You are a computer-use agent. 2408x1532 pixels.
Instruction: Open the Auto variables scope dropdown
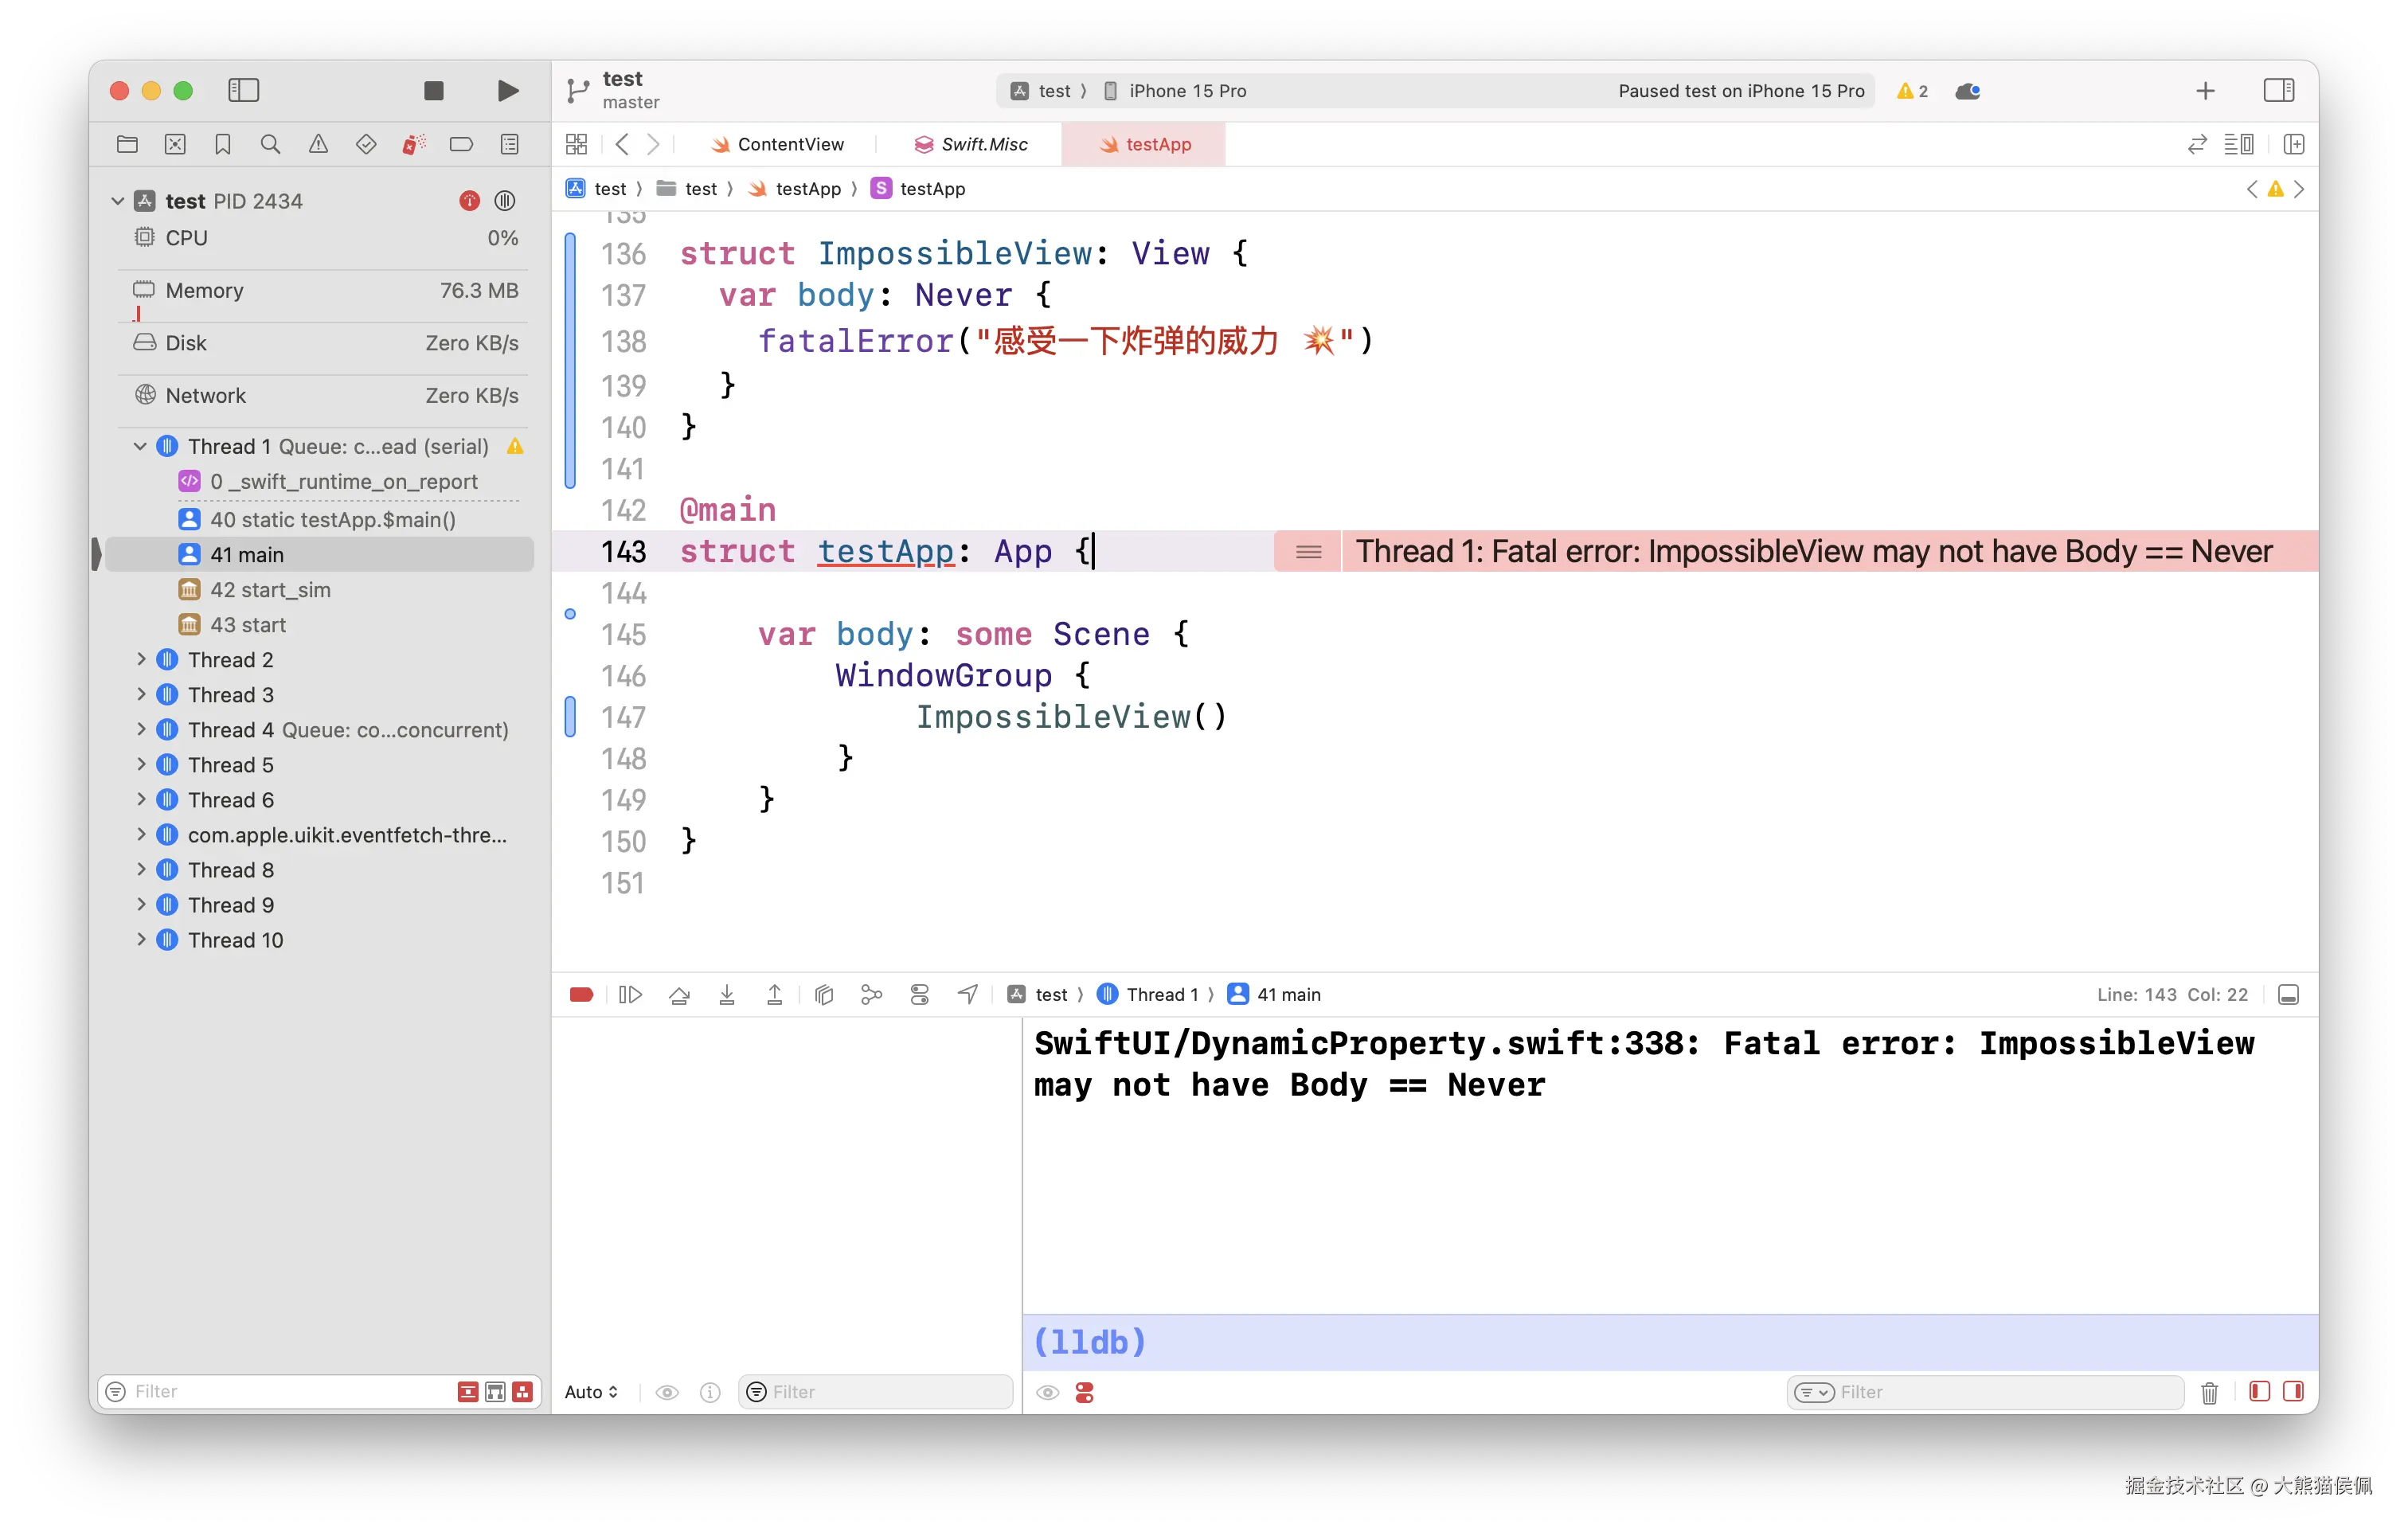click(591, 1391)
